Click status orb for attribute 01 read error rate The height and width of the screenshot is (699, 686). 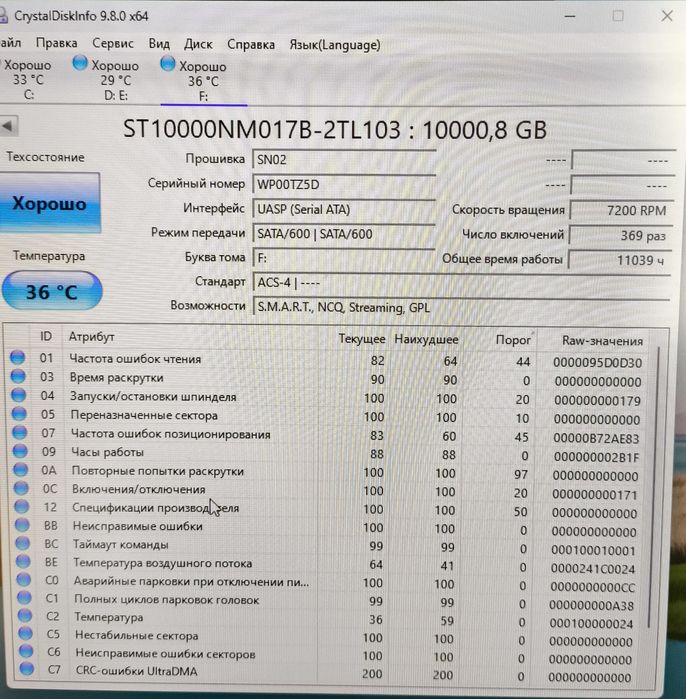pos(17,358)
